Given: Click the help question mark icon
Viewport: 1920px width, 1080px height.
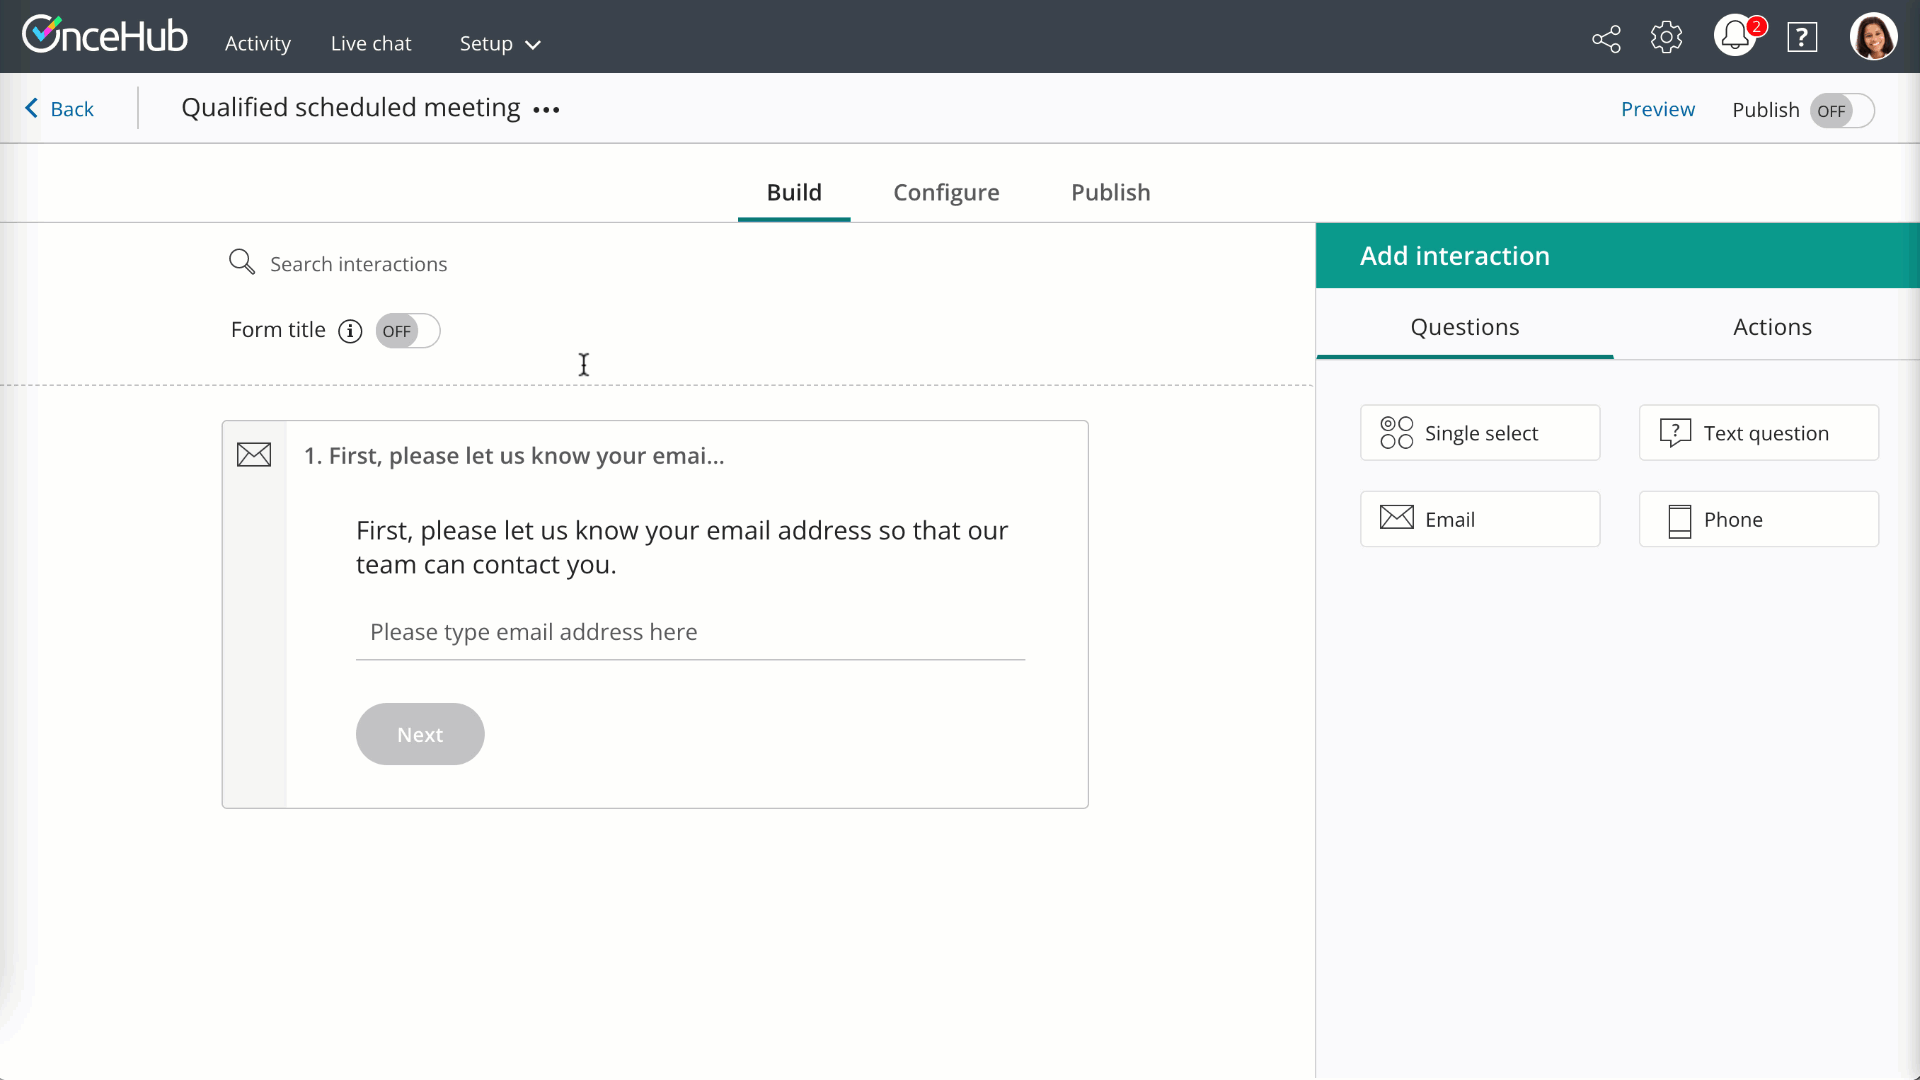Looking at the screenshot, I should pos(1802,38).
